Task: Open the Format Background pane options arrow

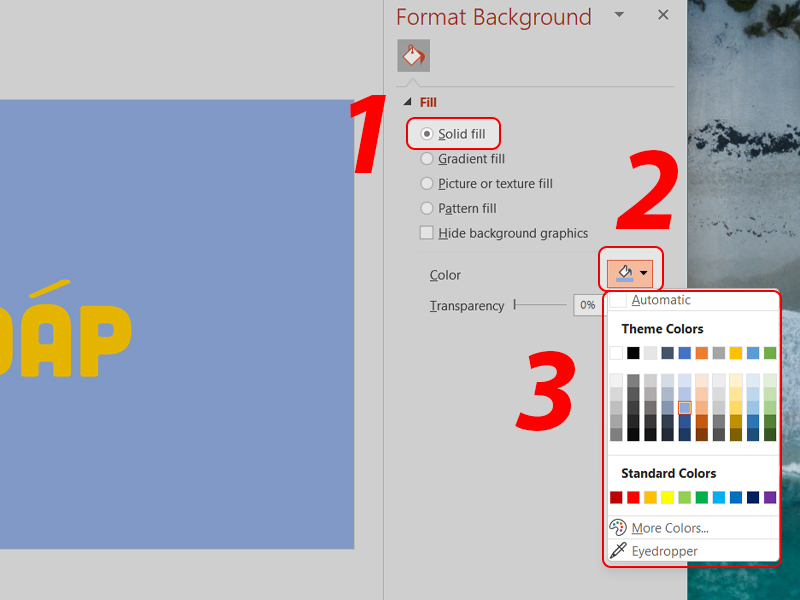Action: 619,15
